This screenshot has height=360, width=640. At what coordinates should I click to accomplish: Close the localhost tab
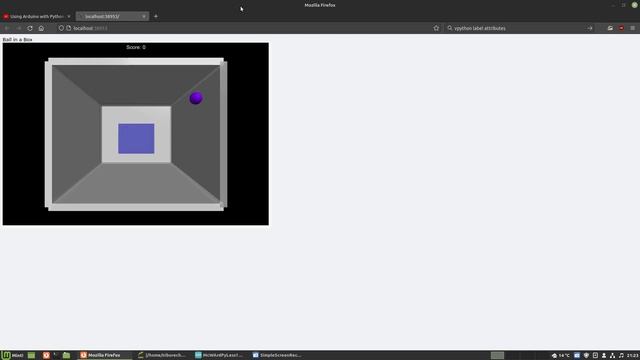click(x=144, y=16)
